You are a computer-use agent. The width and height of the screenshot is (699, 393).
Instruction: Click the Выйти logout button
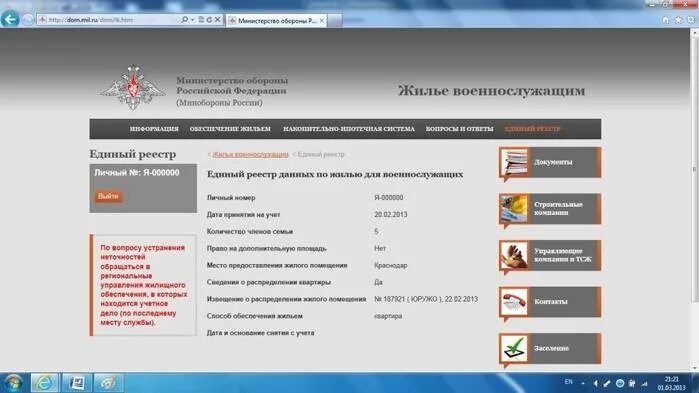point(108,196)
